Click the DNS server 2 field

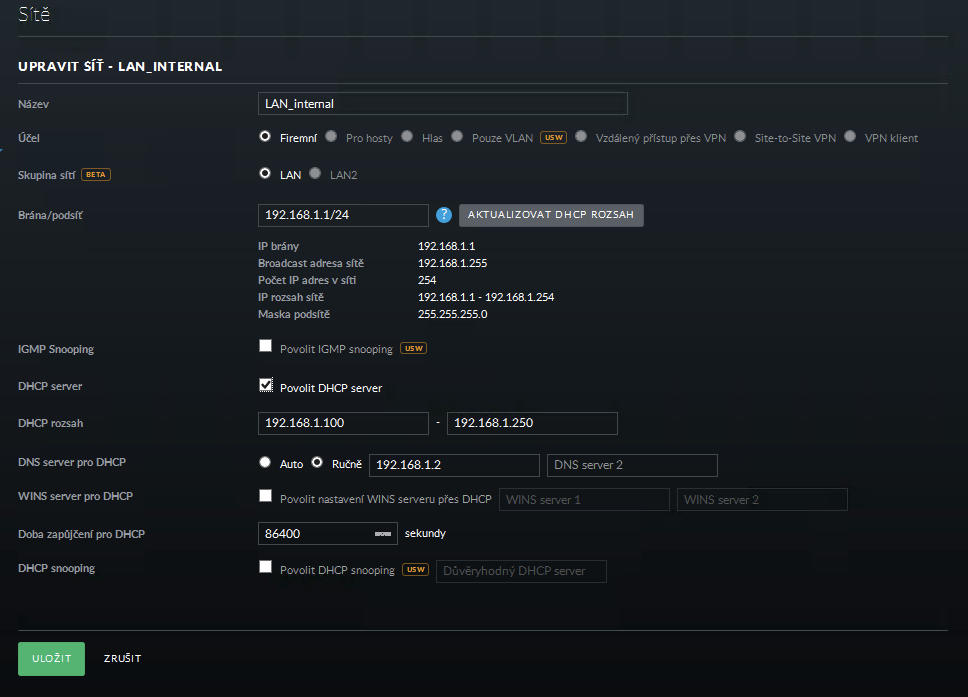click(x=632, y=465)
